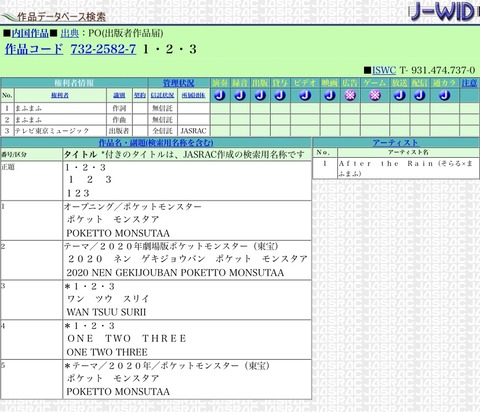Click the 権利者情報 section heading
This screenshot has width=480, height=412.
pos(74,83)
